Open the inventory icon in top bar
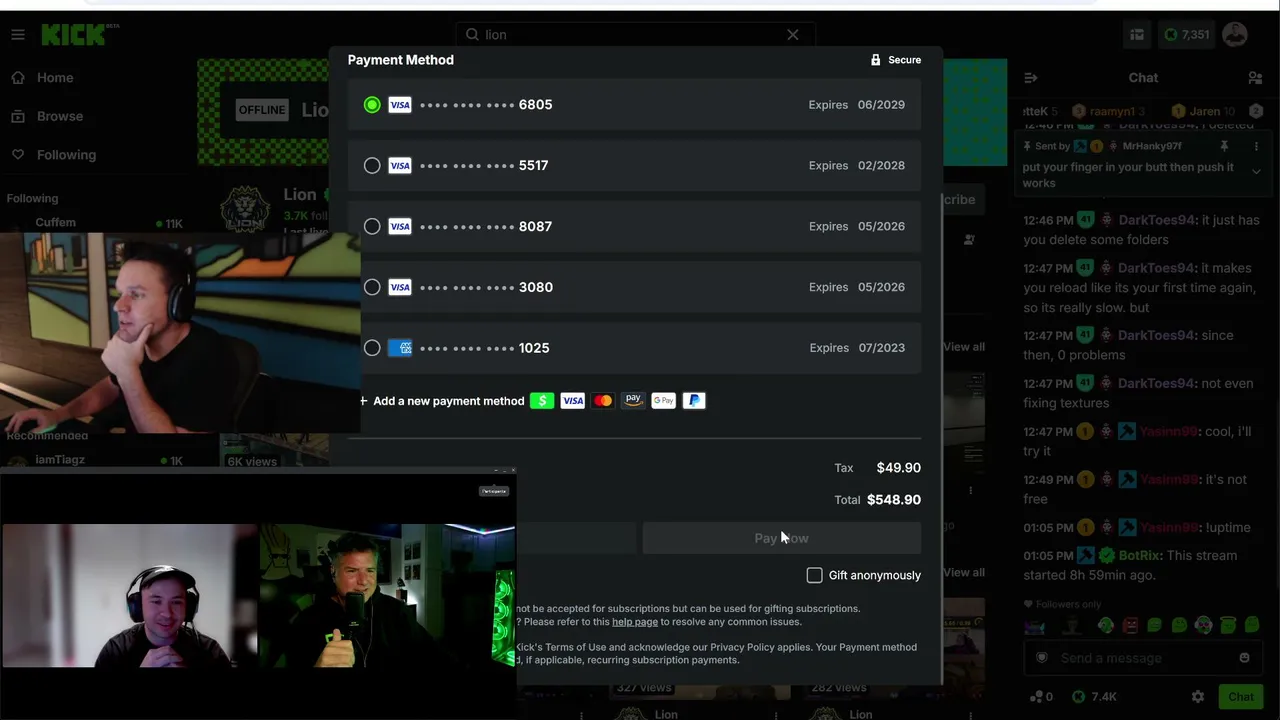 (x=1137, y=35)
